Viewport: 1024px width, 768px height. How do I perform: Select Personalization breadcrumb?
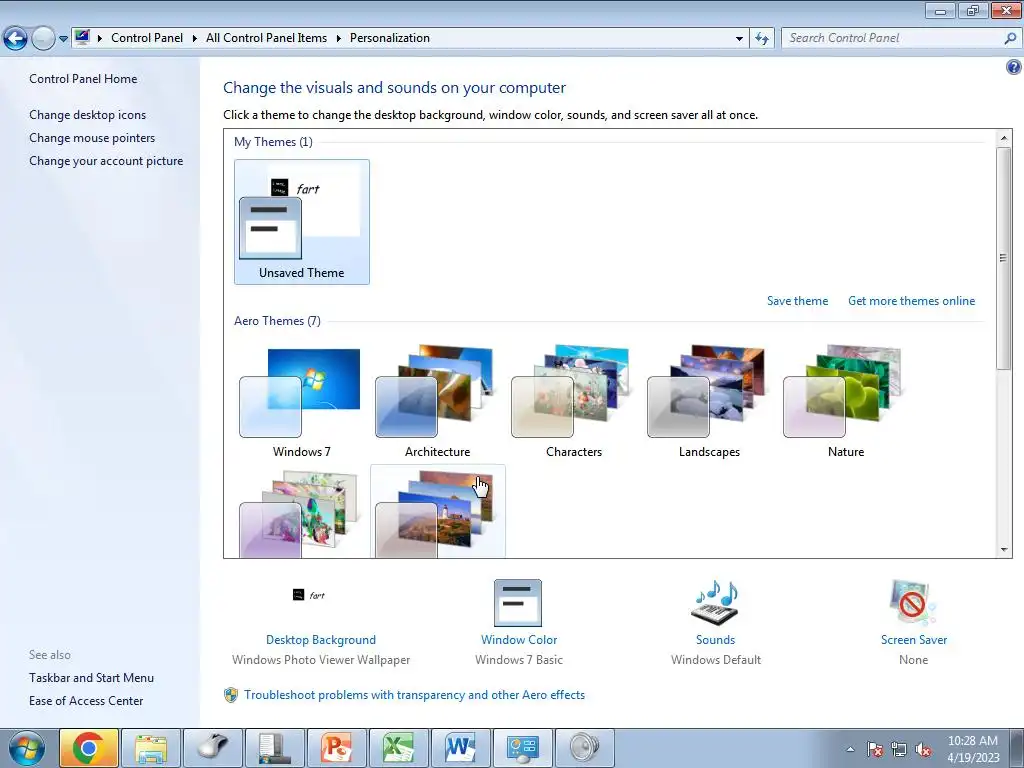coord(390,38)
